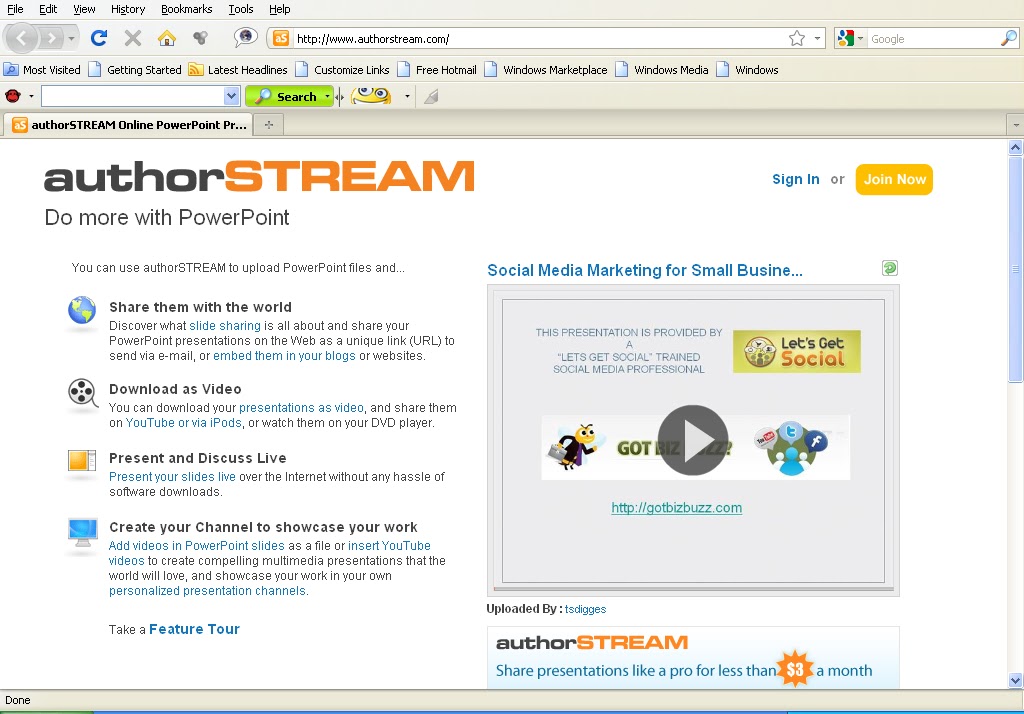Click into the Google search box
1024x714 pixels.
pos(933,39)
